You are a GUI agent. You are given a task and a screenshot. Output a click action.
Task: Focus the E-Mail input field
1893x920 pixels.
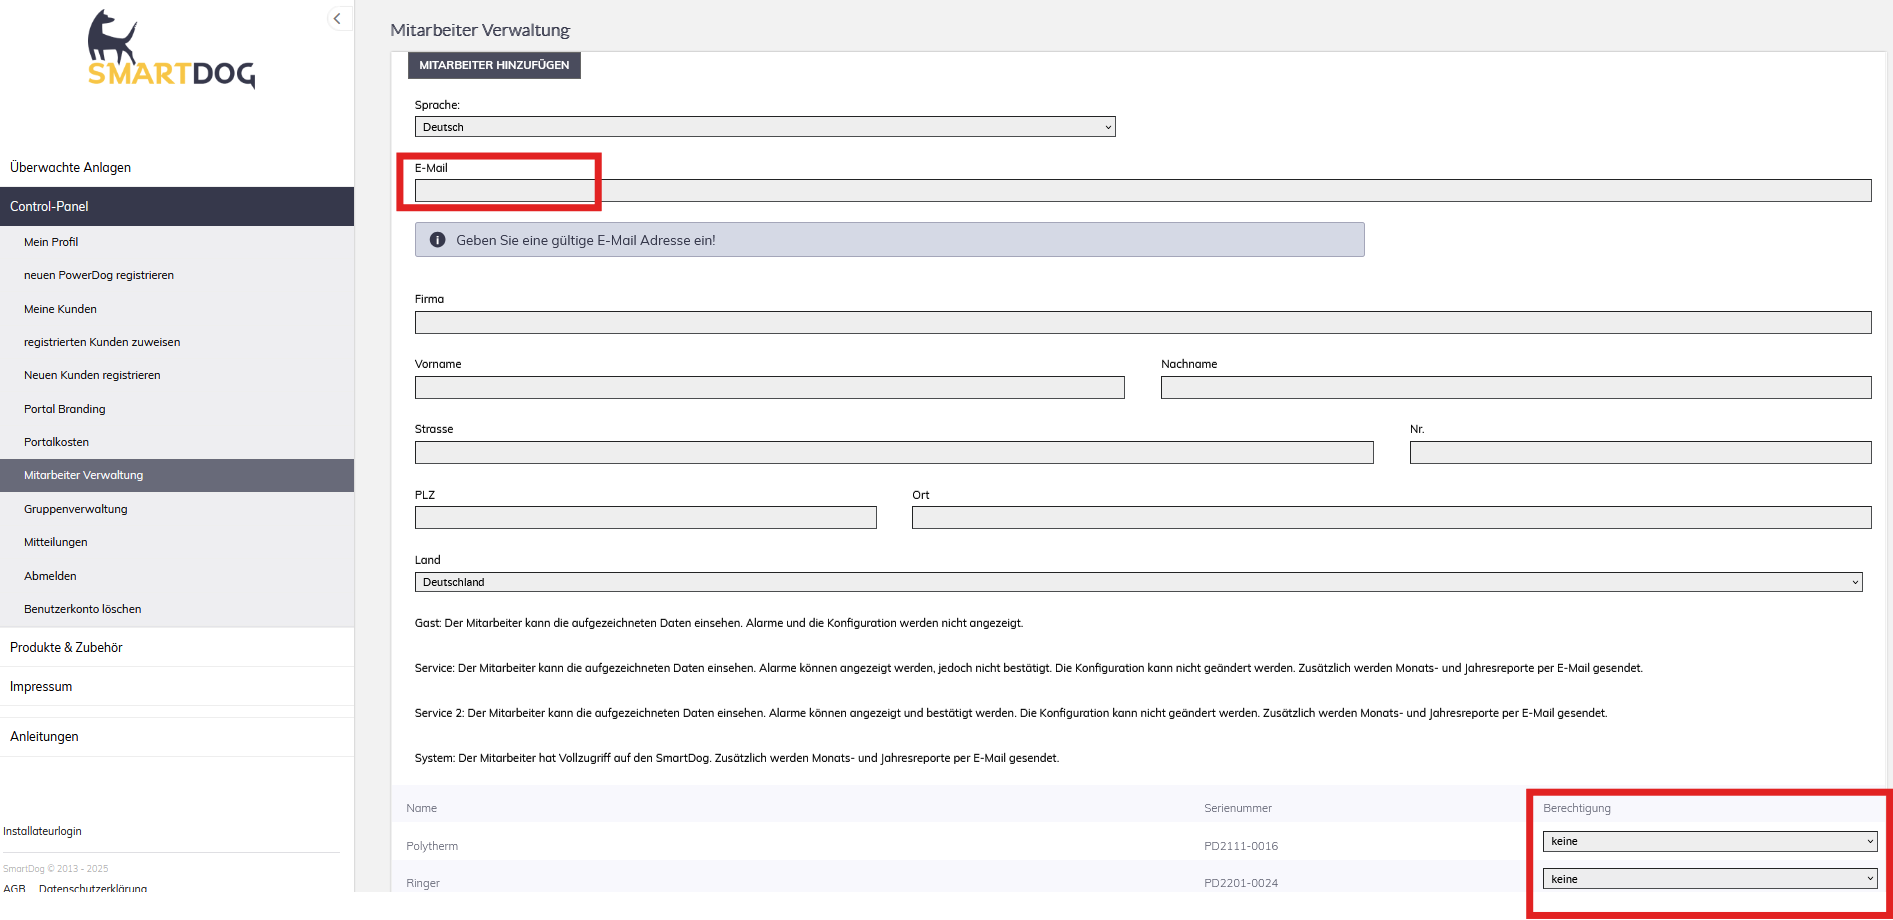(1142, 191)
